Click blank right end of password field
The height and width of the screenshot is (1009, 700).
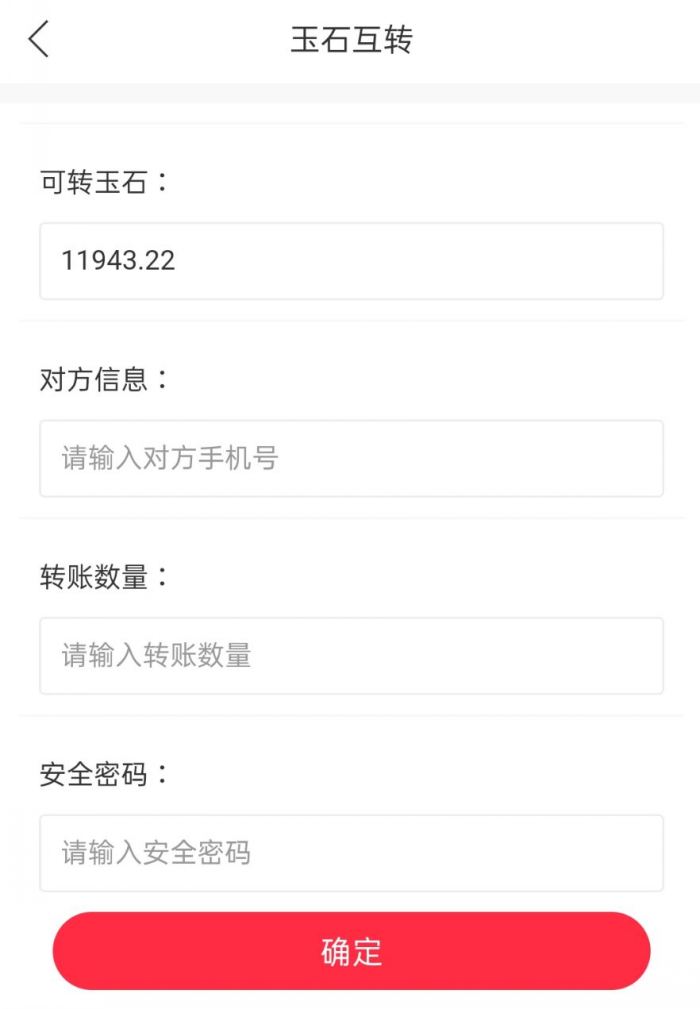(x=600, y=853)
